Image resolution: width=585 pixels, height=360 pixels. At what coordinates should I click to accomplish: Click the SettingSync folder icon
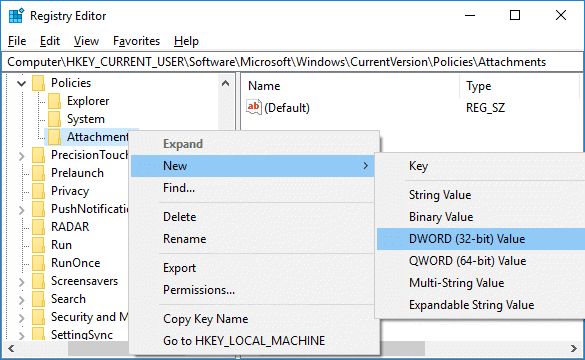[x=38, y=334]
